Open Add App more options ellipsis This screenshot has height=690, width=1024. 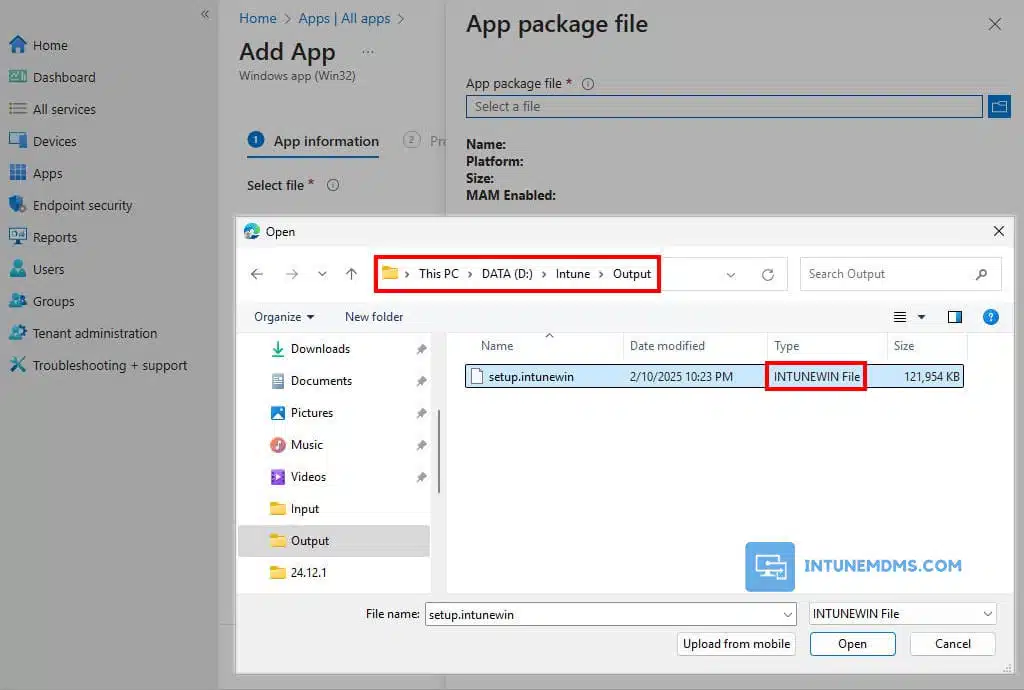(368, 52)
